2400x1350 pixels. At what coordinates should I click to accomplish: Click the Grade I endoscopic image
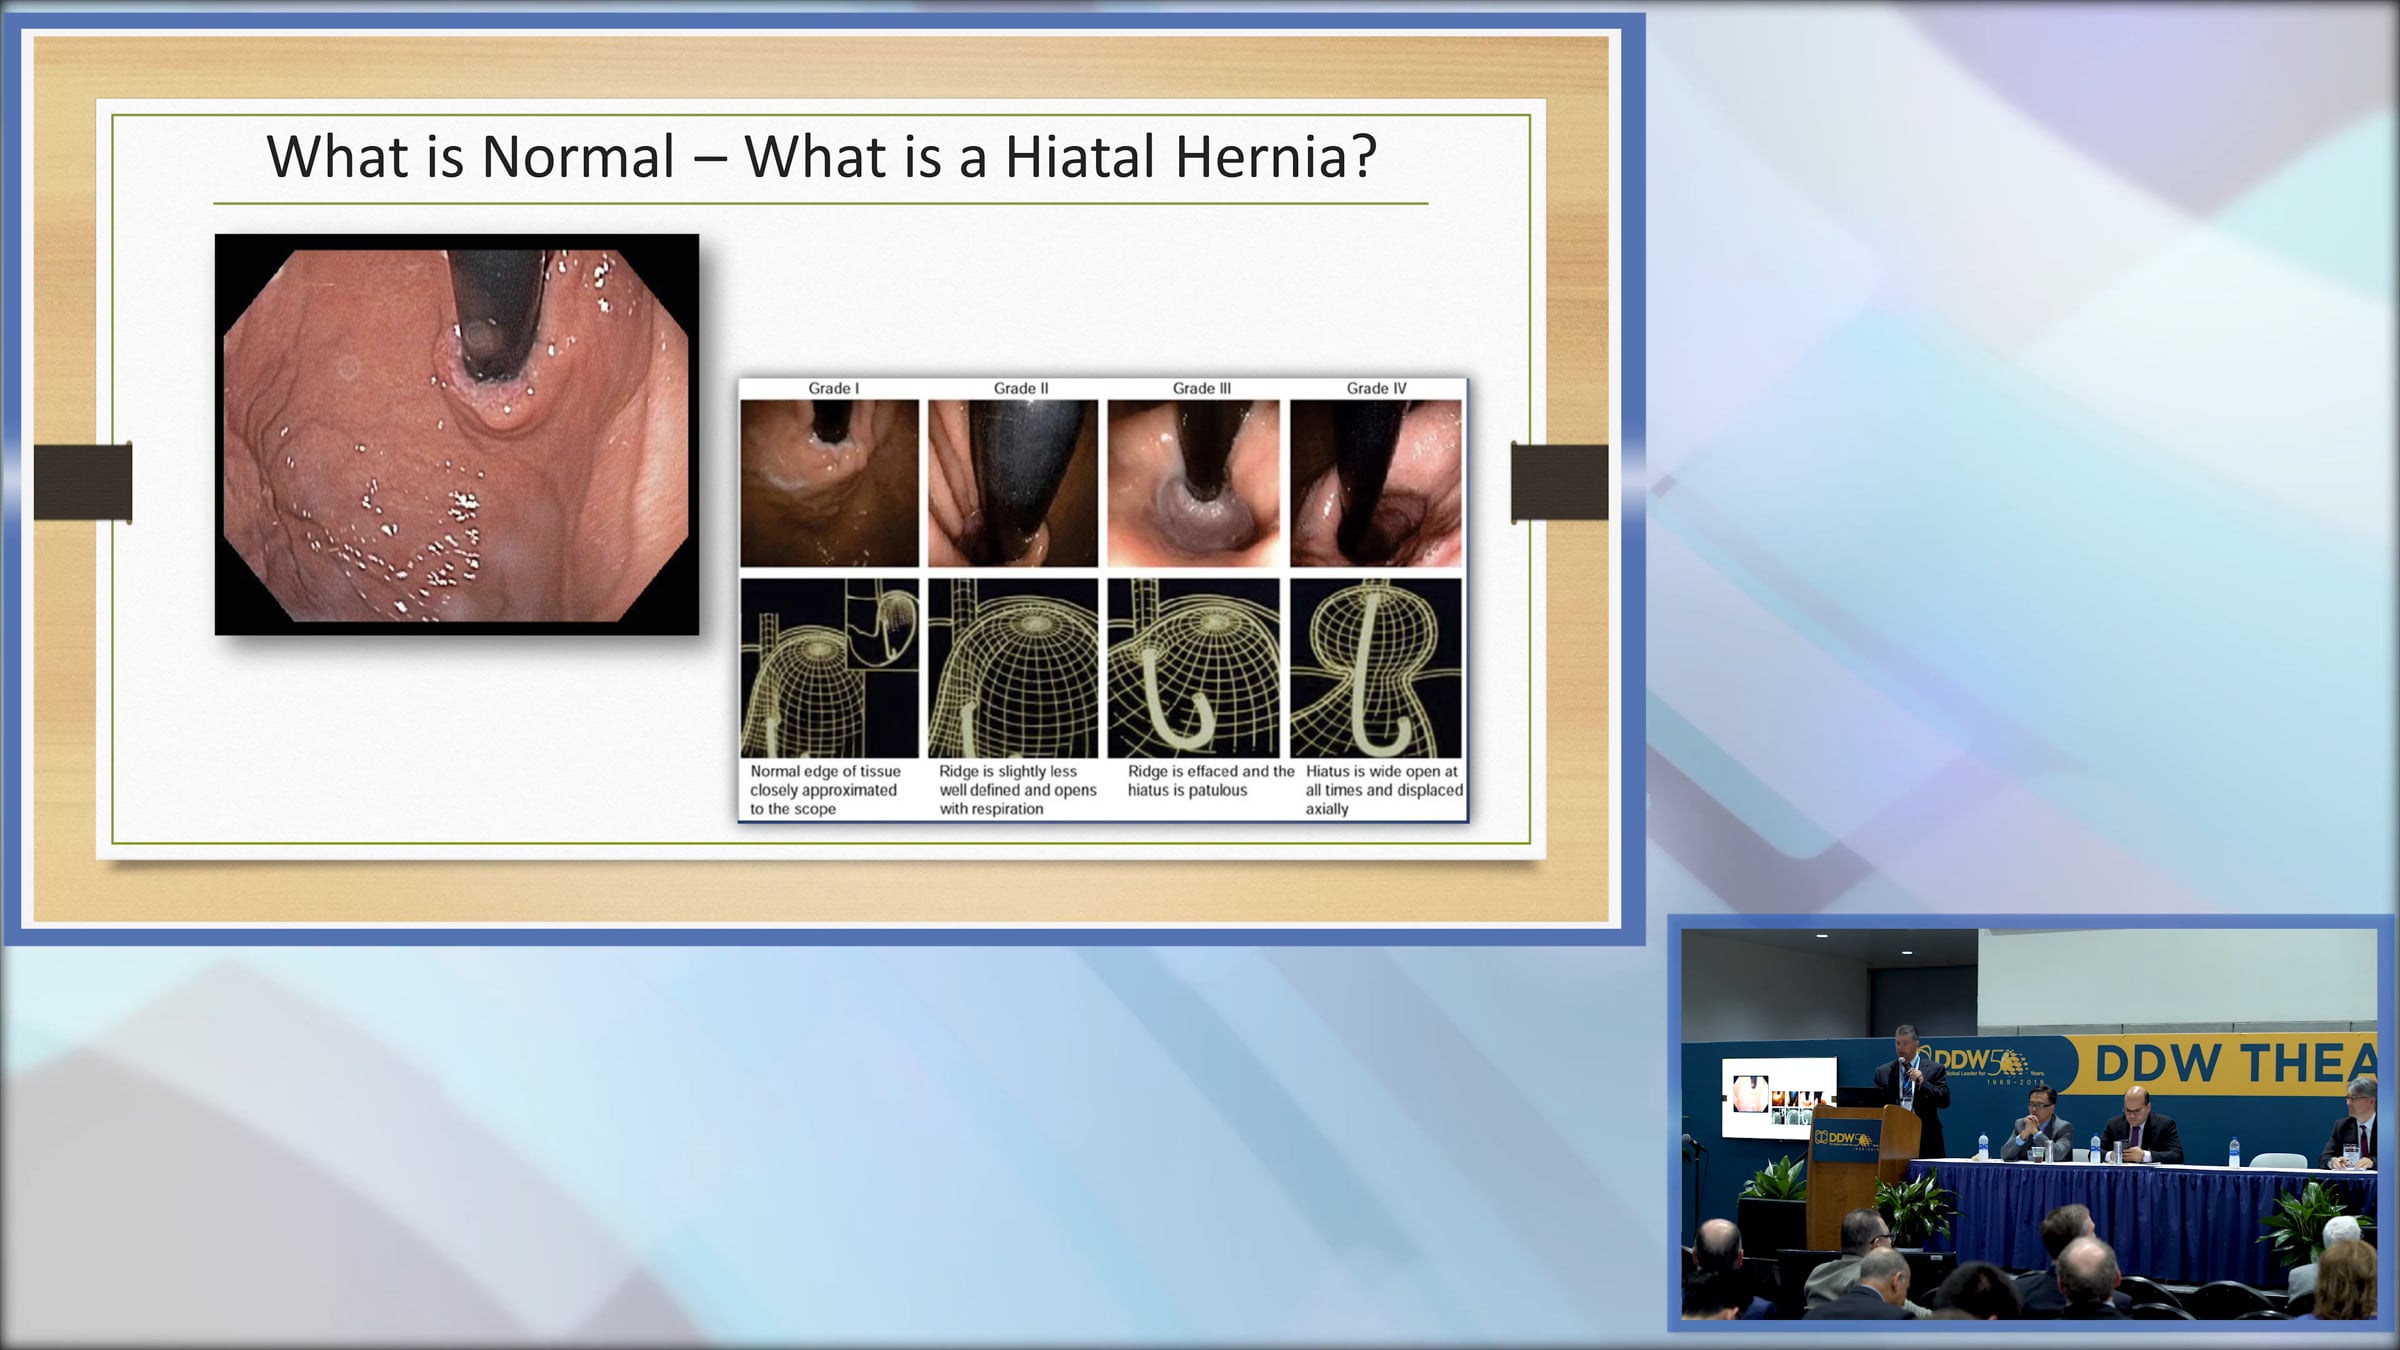tap(829, 483)
